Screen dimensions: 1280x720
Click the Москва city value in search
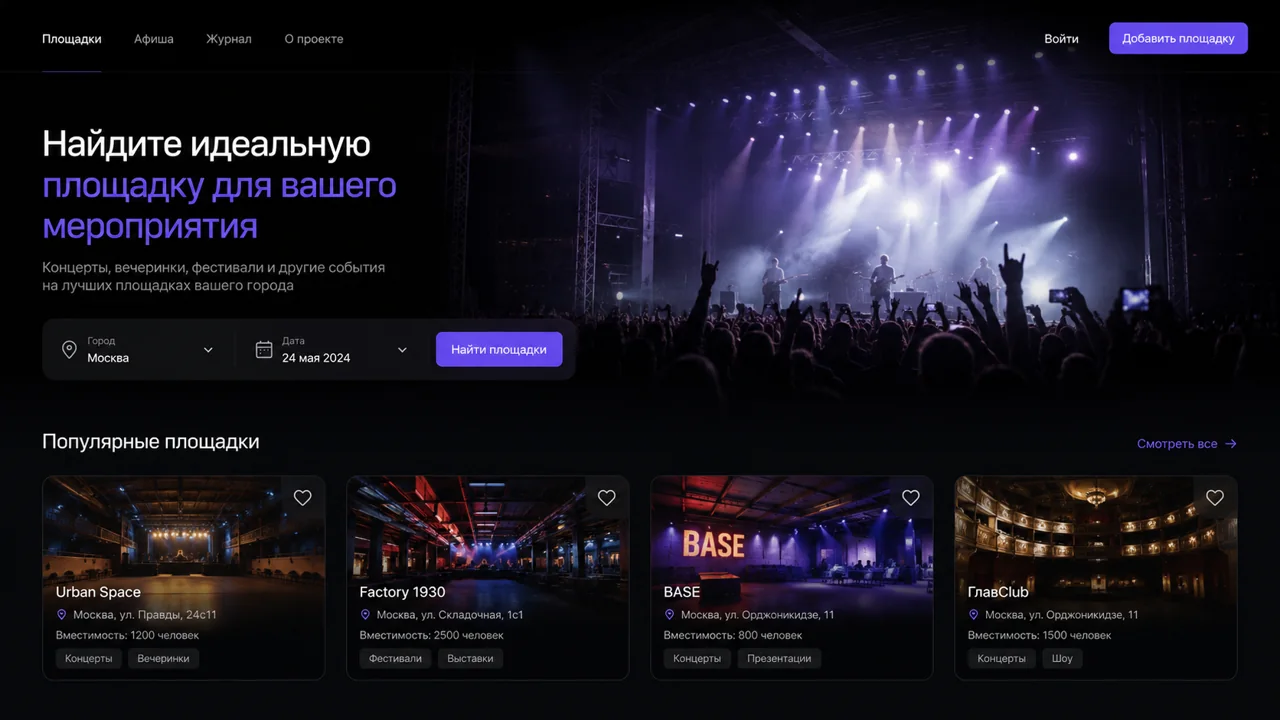[108, 358]
